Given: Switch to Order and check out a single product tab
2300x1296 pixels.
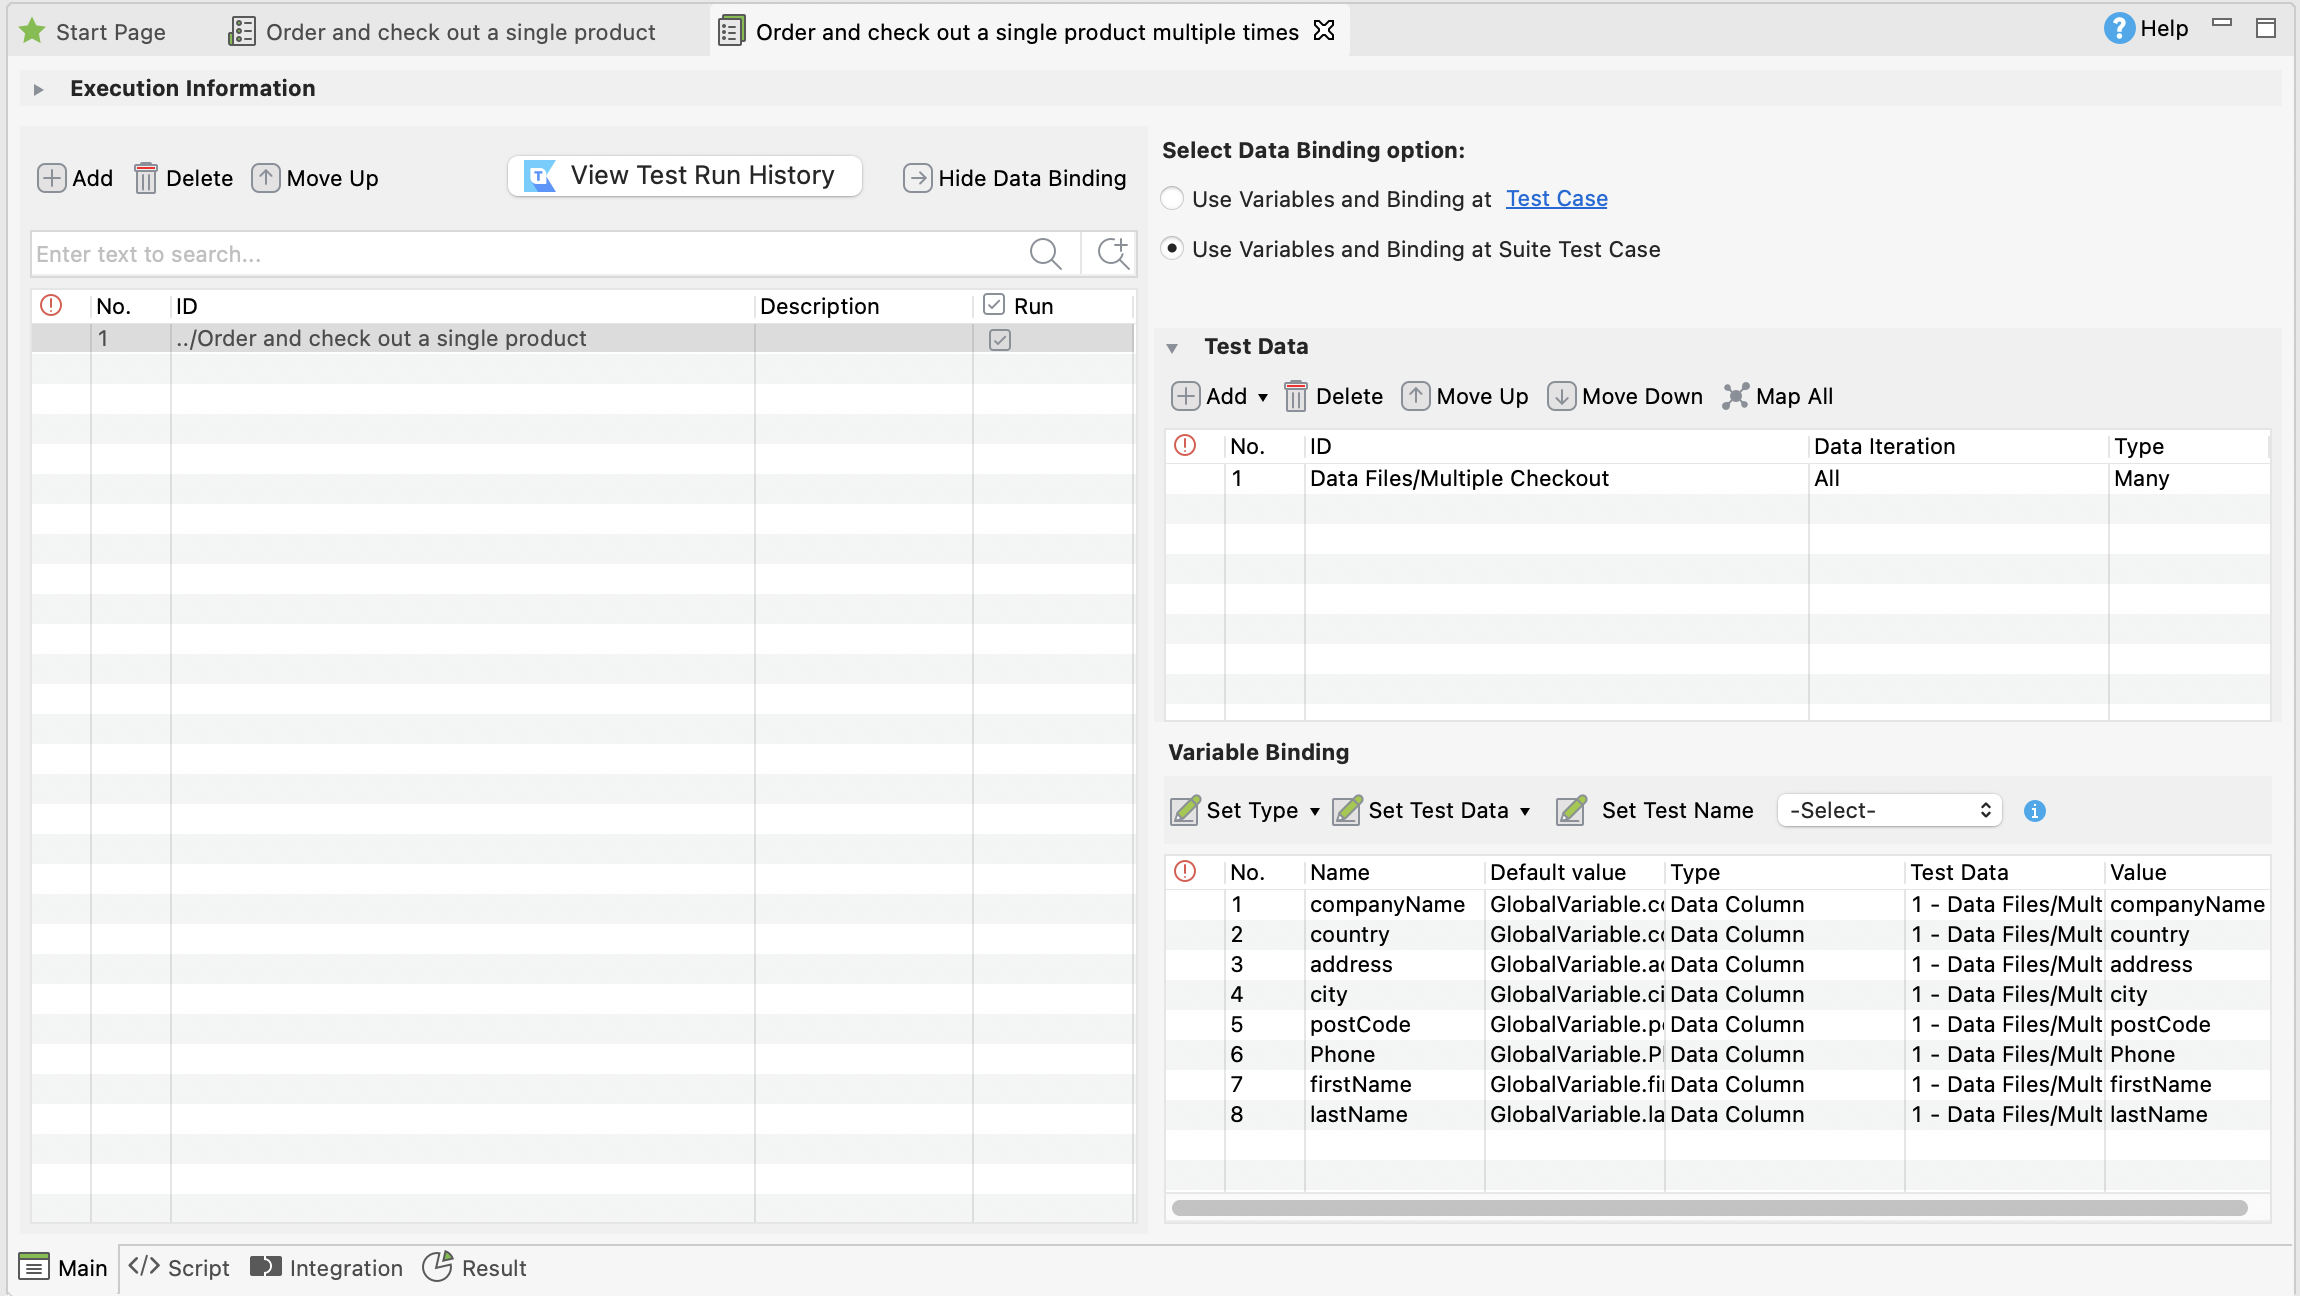Looking at the screenshot, I should click(441, 32).
